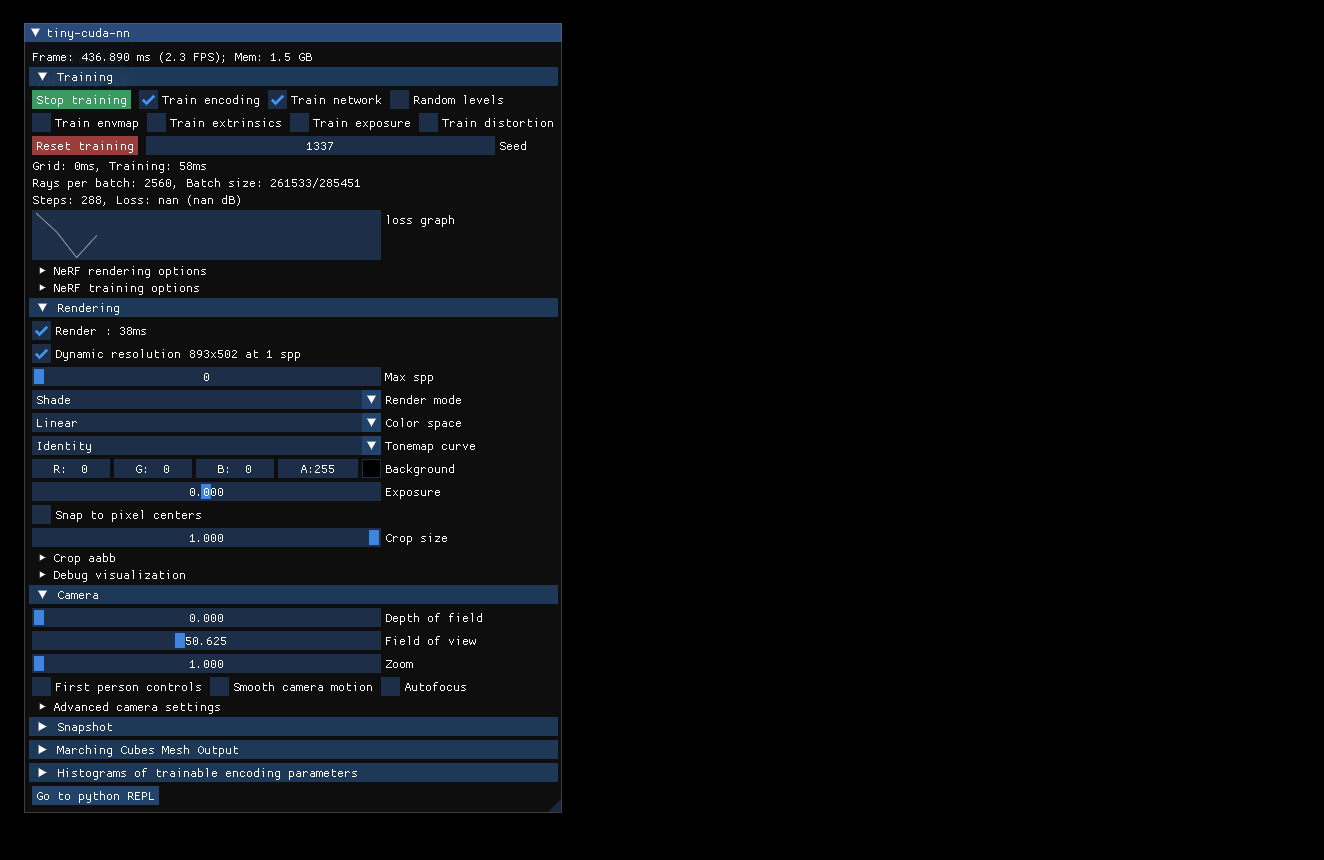The height and width of the screenshot is (860, 1324).
Task: Enable Random levels
Action: [399, 99]
